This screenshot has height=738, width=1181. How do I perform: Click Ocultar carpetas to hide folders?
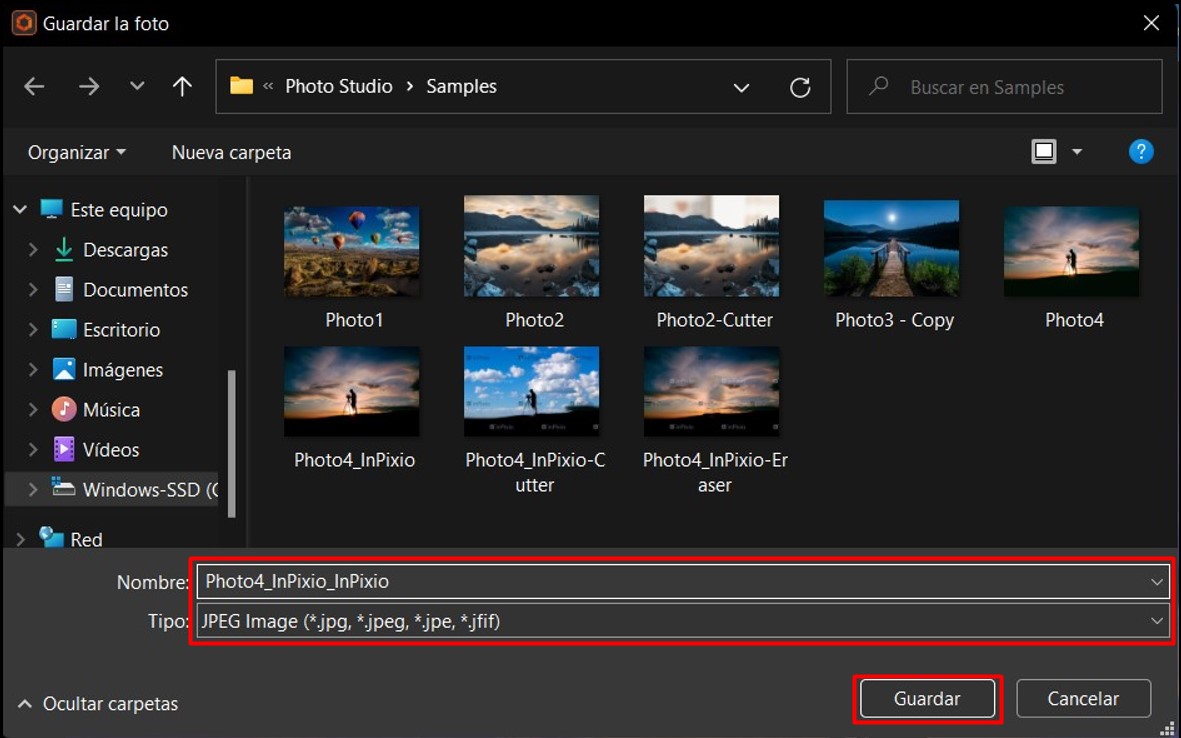click(98, 704)
